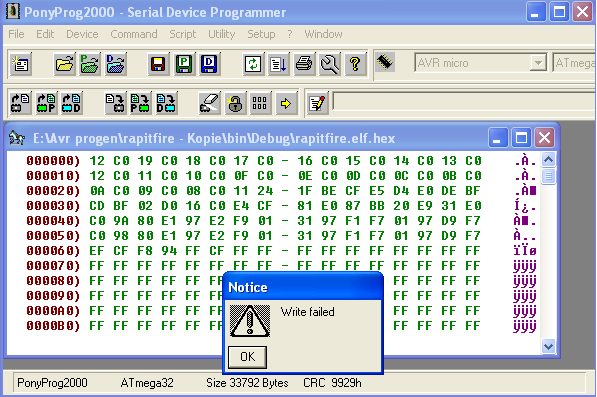
Task: Open security bits padlock icon
Action: pos(235,103)
